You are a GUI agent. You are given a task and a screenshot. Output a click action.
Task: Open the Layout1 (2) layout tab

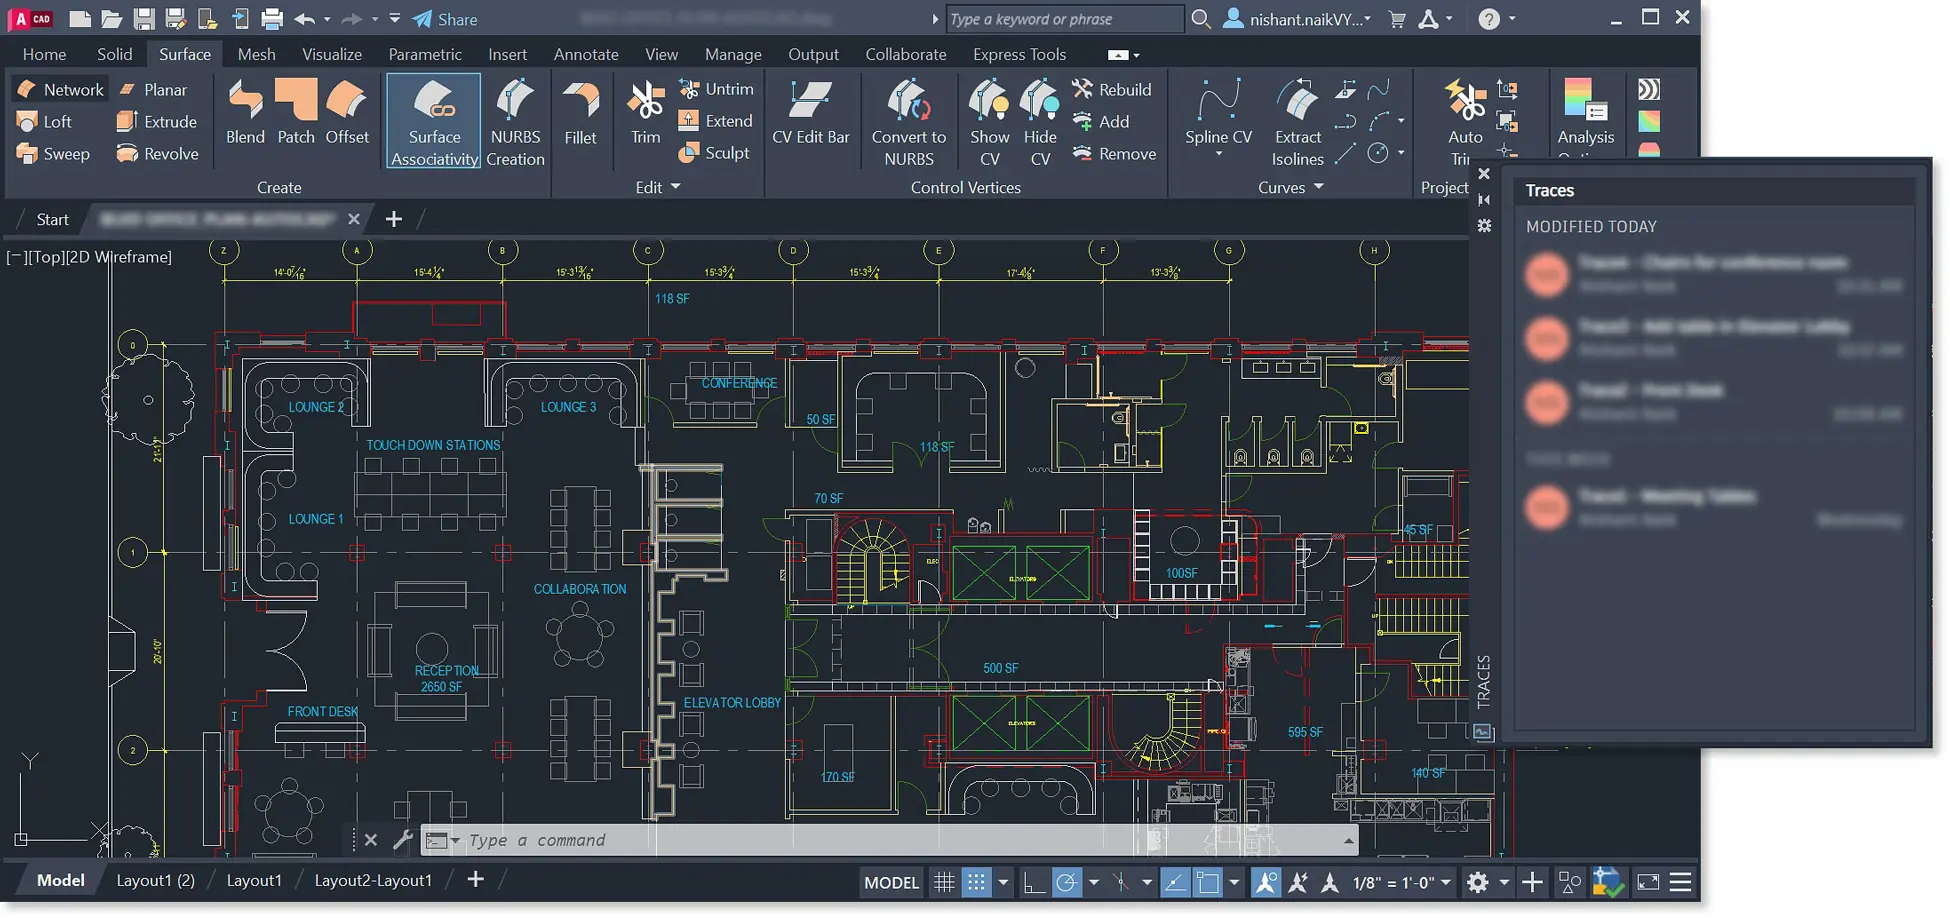click(155, 880)
